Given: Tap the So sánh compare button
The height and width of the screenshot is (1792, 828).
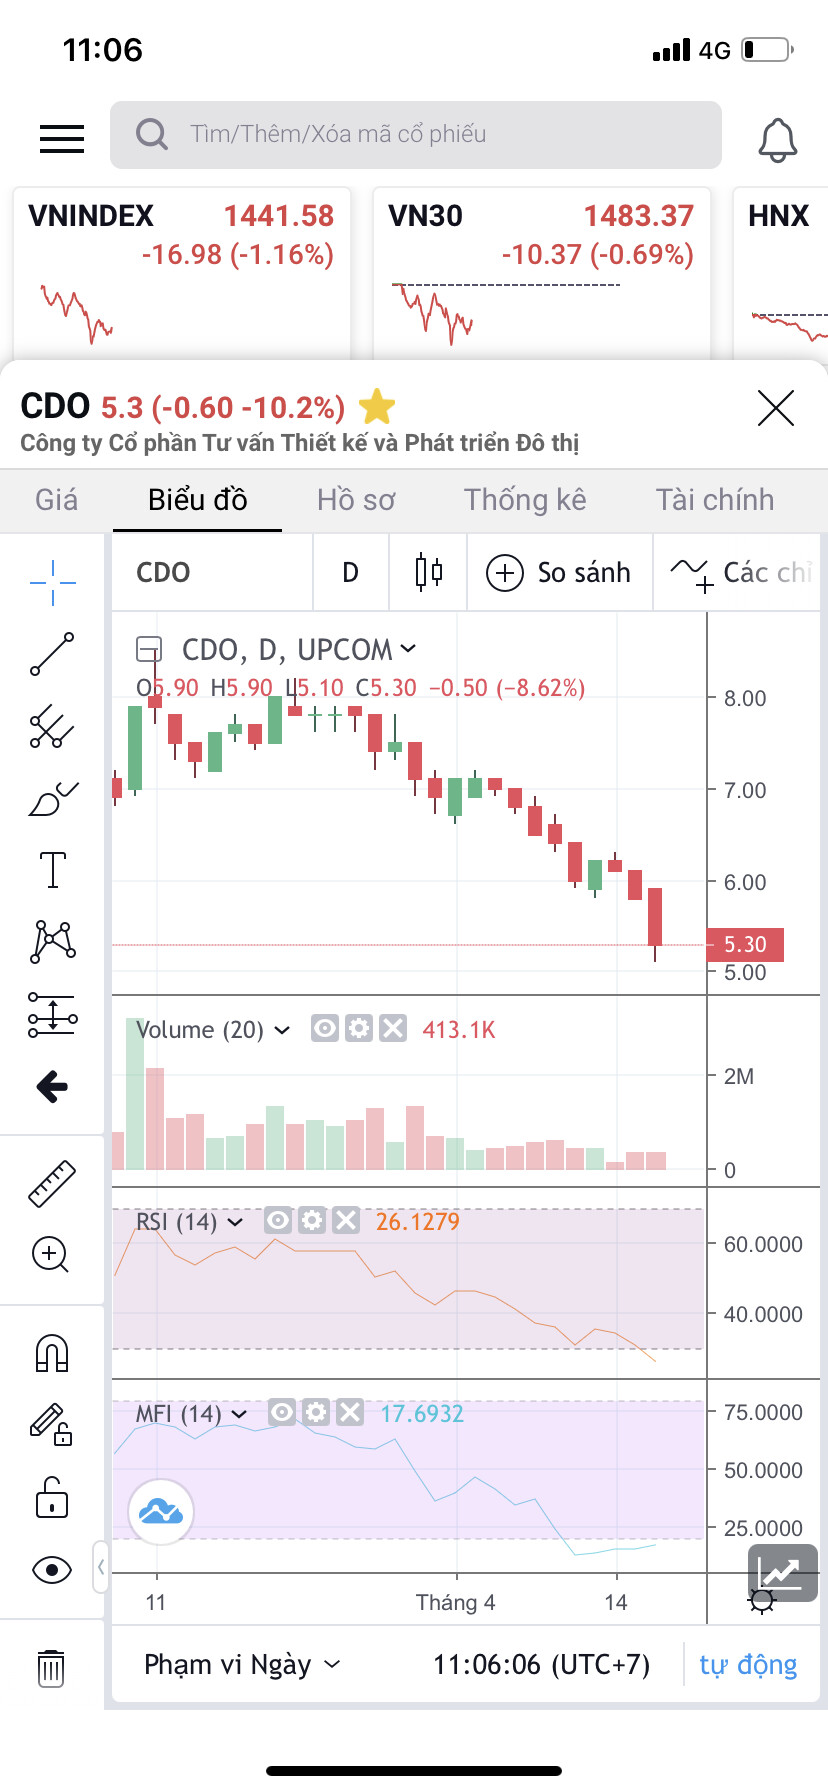Looking at the screenshot, I should 559,572.
